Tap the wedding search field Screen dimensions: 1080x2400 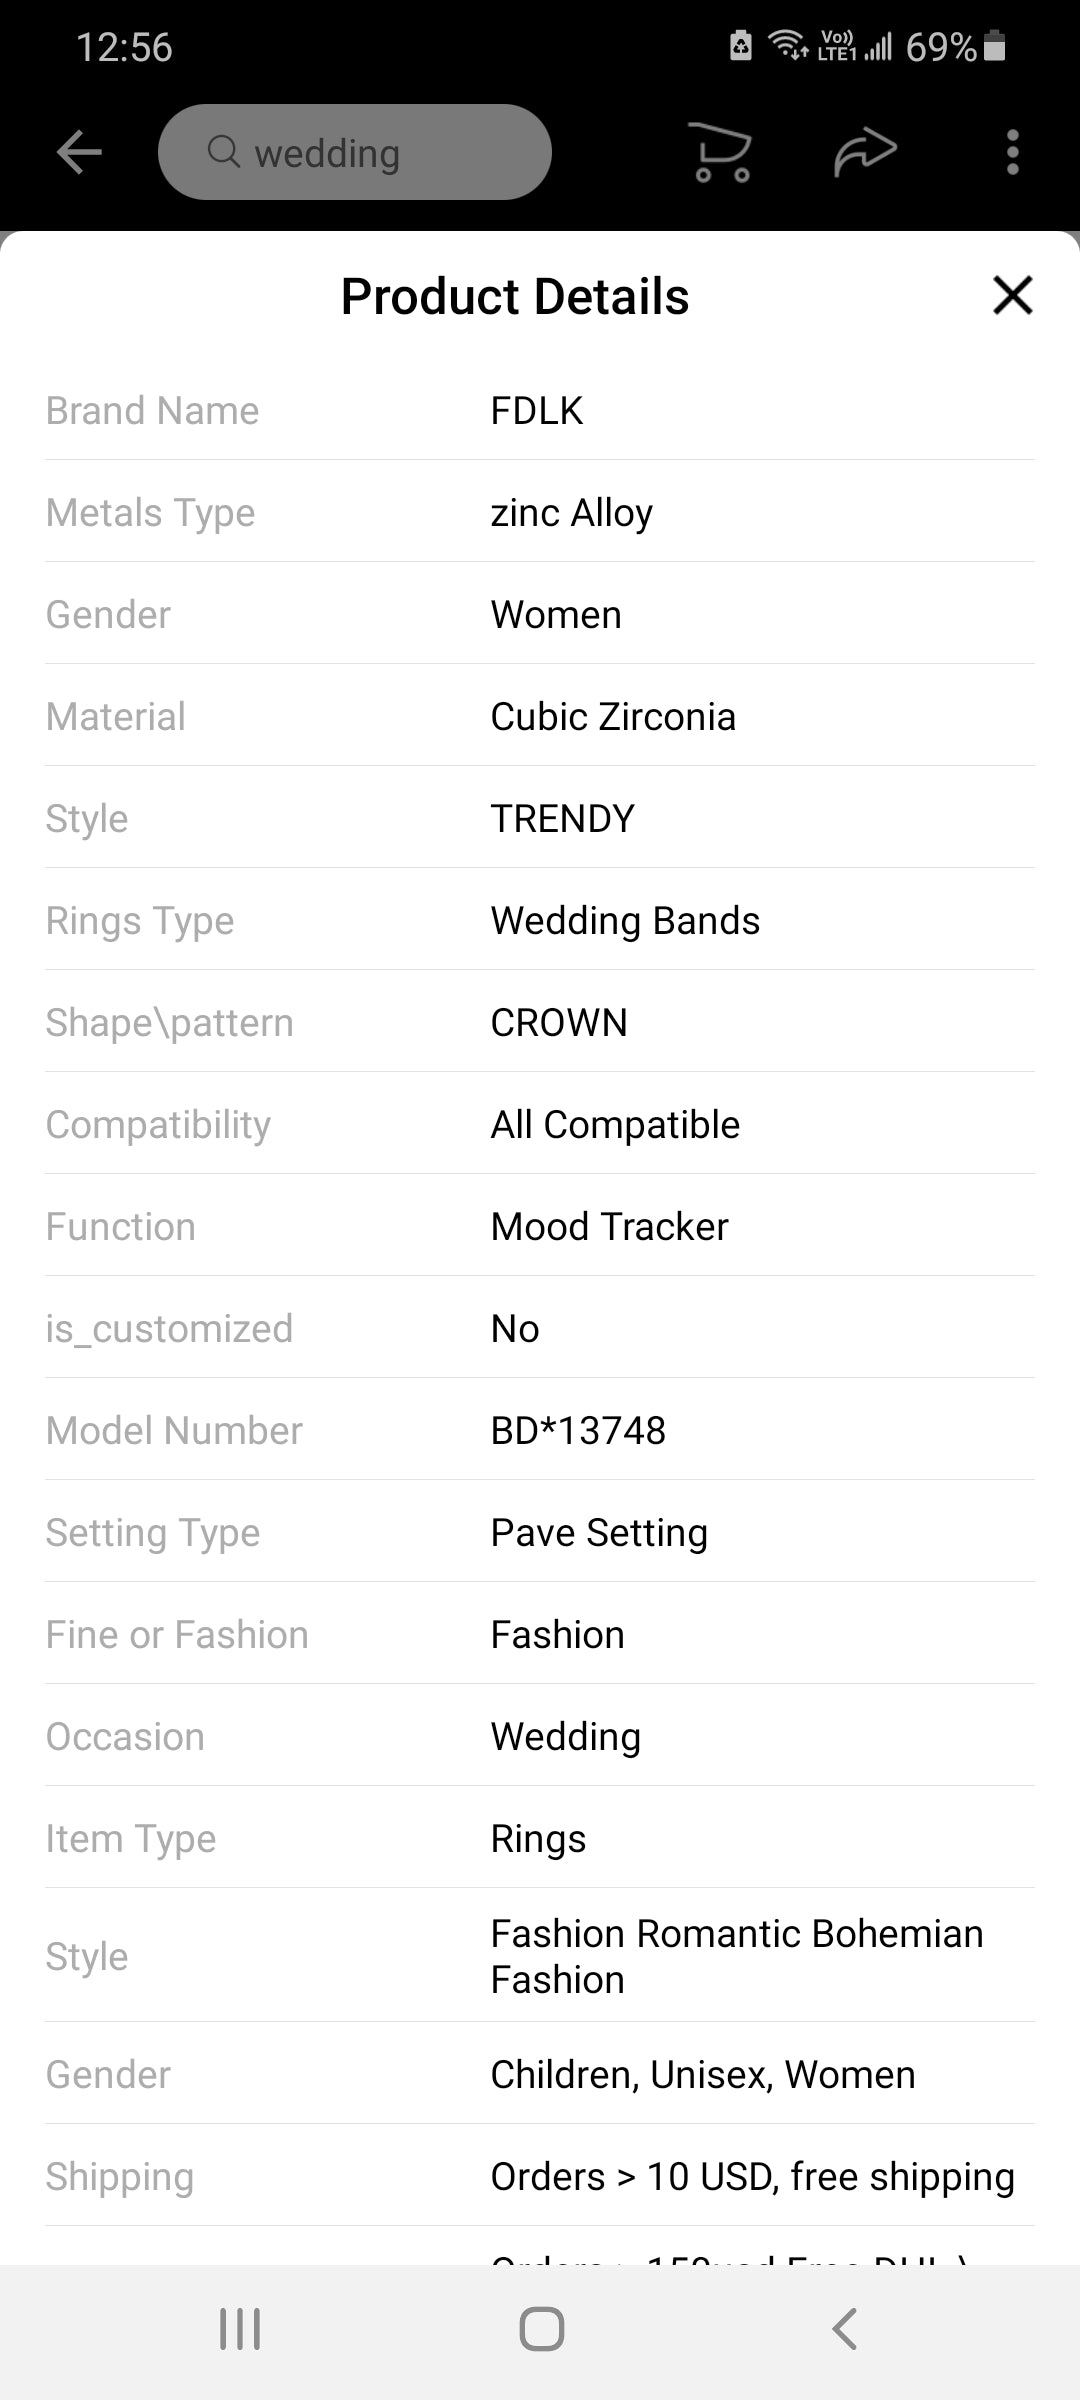[355, 153]
